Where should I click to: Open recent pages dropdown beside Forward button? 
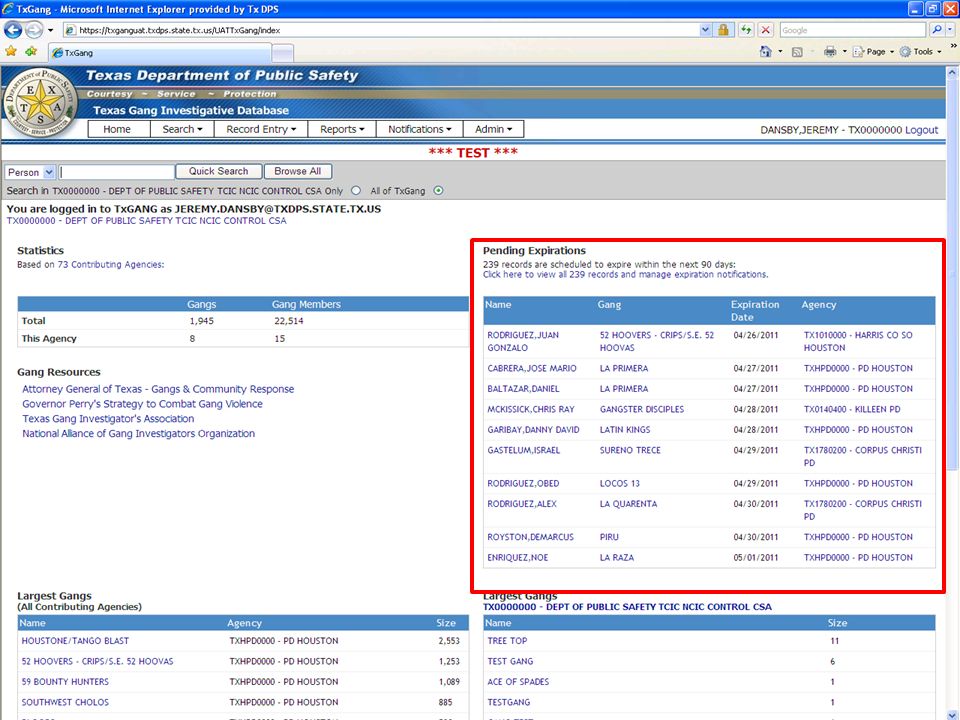[x=50, y=30]
